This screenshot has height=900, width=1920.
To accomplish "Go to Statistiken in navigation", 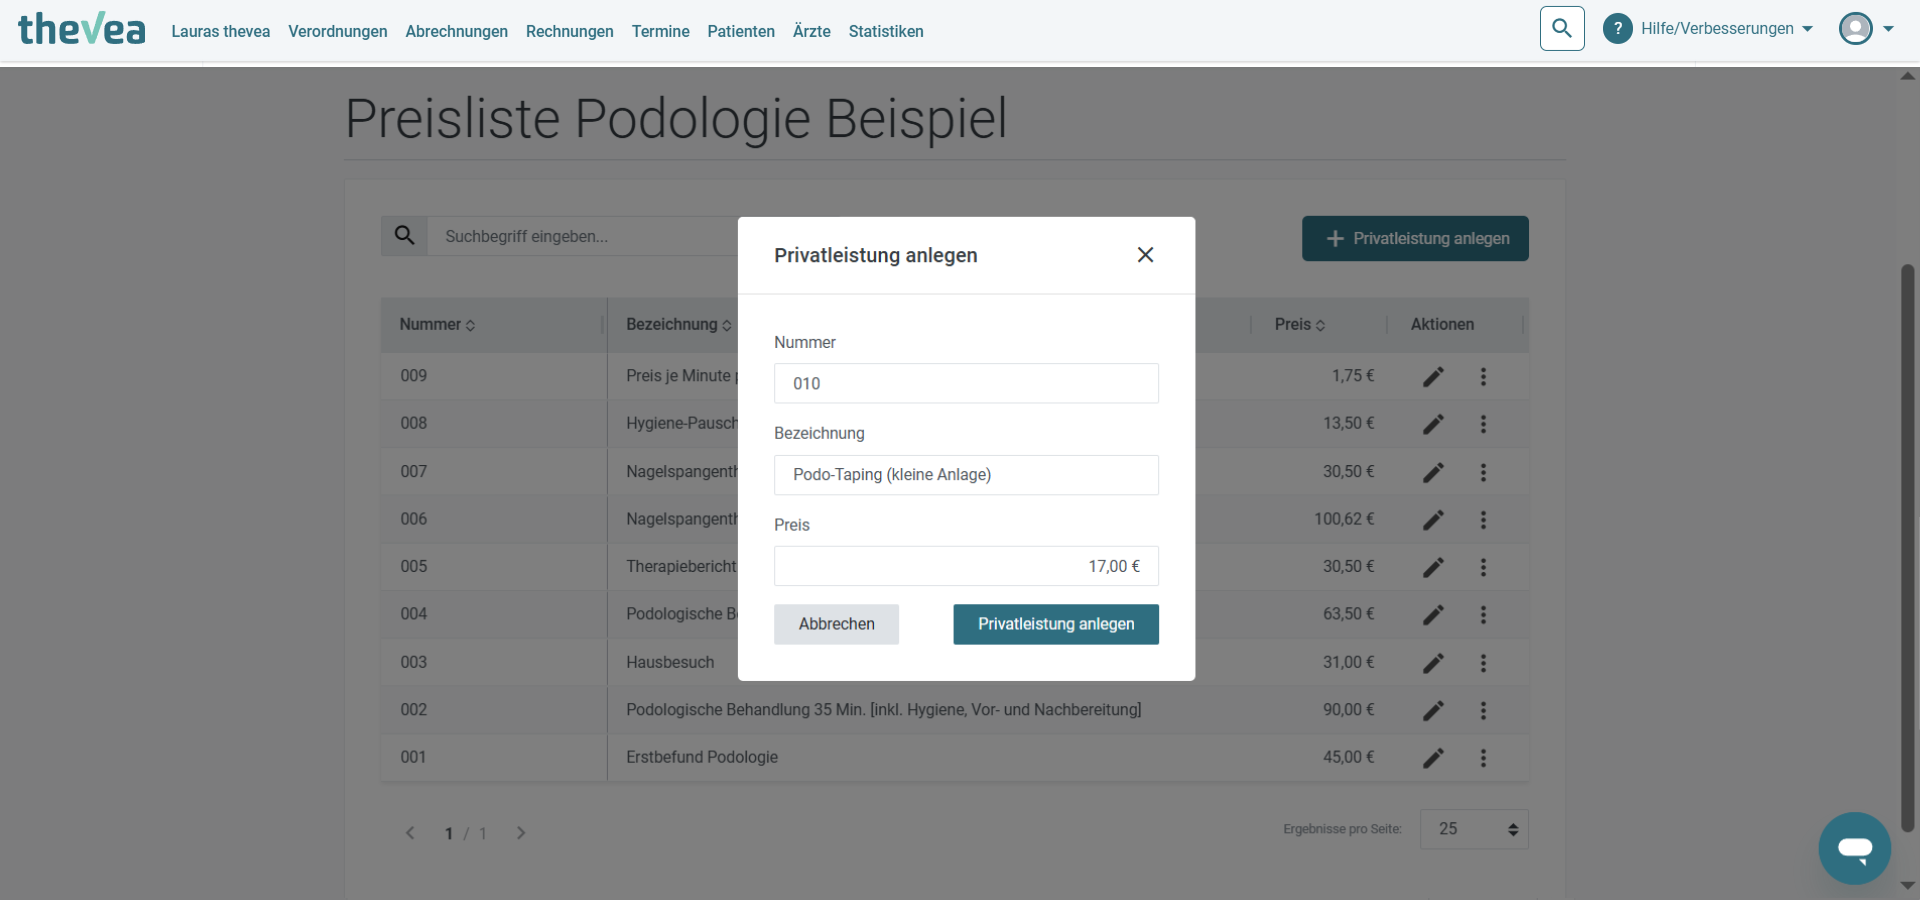I will click(x=886, y=32).
